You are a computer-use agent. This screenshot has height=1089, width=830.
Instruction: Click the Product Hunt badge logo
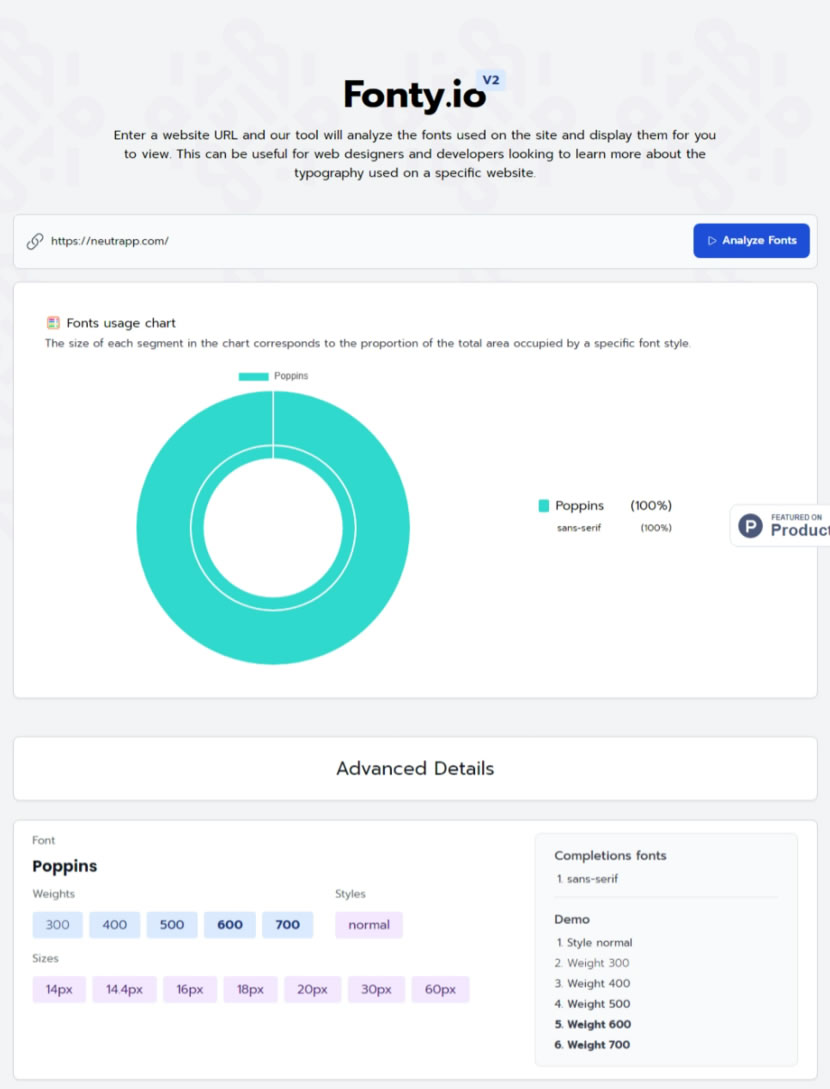(750, 526)
